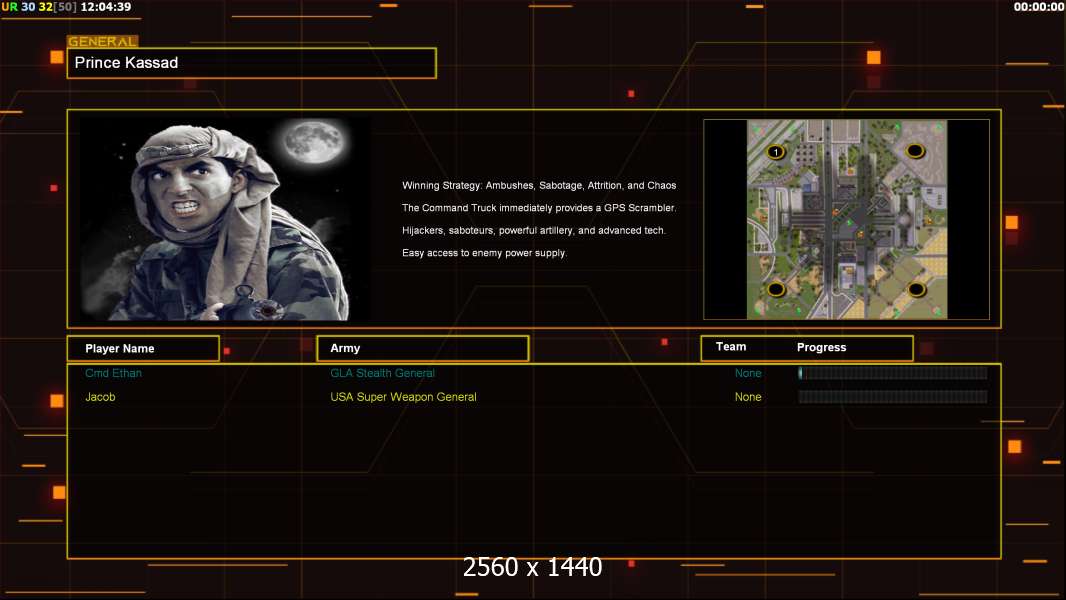Select player Jacob
The width and height of the screenshot is (1066, 600).
(100, 397)
